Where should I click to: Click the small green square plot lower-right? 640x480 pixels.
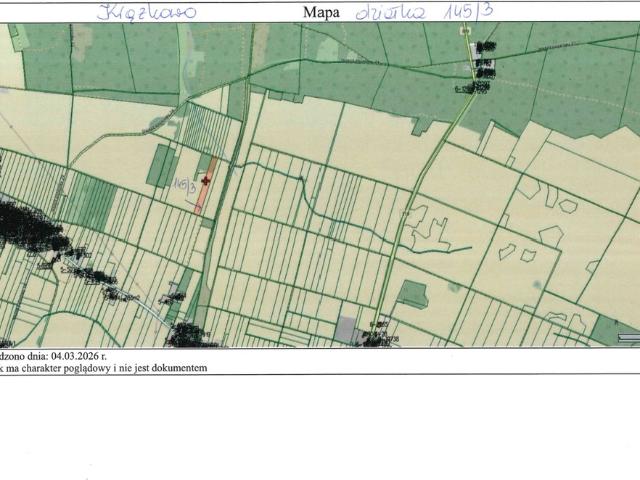point(413,293)
